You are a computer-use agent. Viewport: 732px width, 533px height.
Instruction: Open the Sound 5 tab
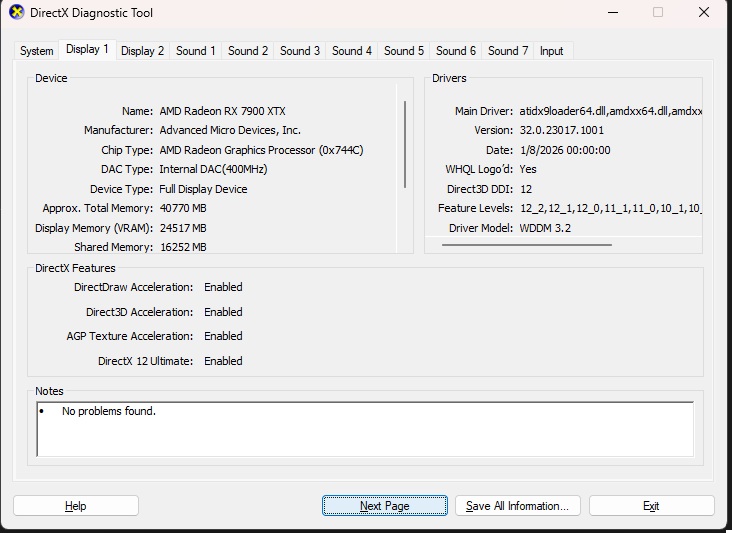click(x=404, y=51)
